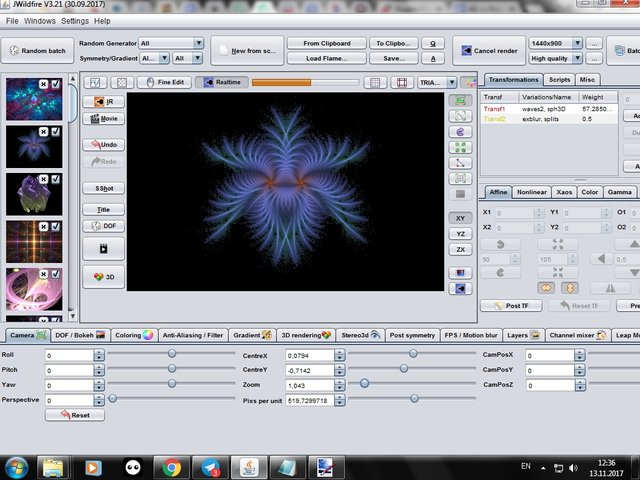Image resolution: width=640 pixels, height=480 pixels.
Task: Toggle the XY editing plane button
Action: [460, 217]
